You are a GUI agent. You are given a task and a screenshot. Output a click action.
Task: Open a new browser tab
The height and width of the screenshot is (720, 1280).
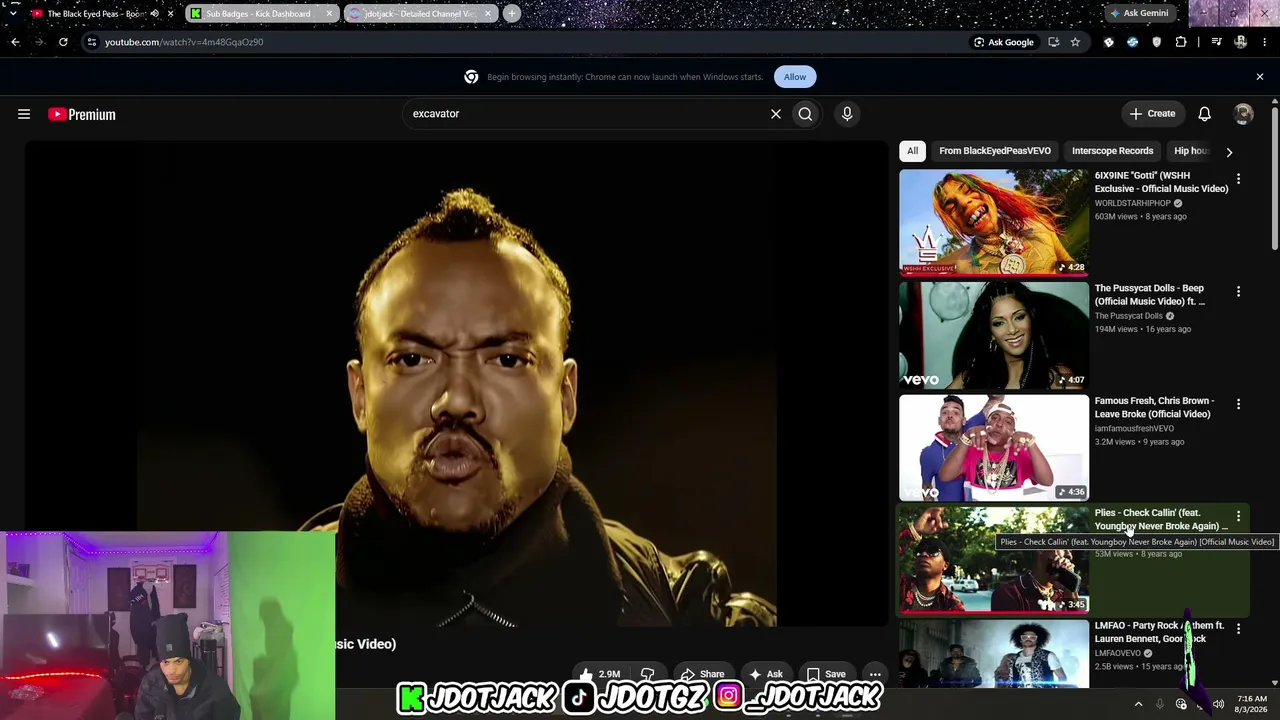(511, 14)
